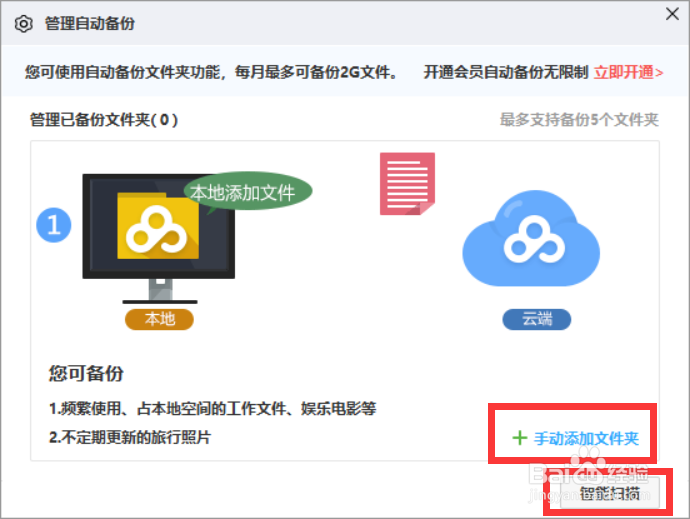Click the blue cloud storage icon
Viewport: 690px width, 519px height.
531,238
